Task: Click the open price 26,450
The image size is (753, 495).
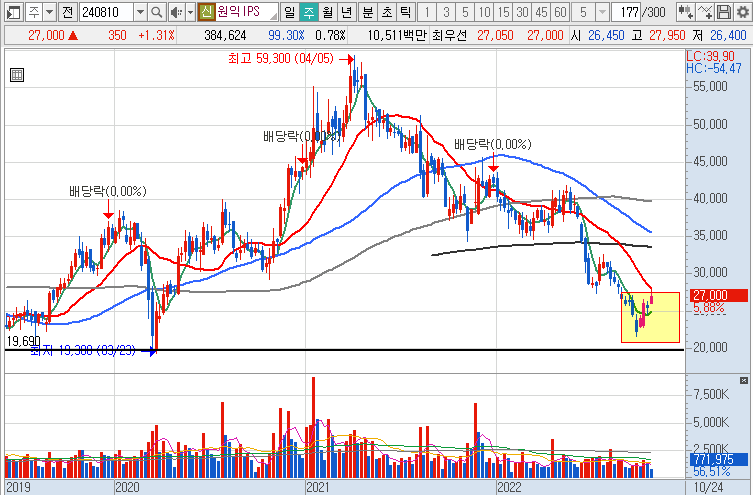Action: tap(606, 35)
